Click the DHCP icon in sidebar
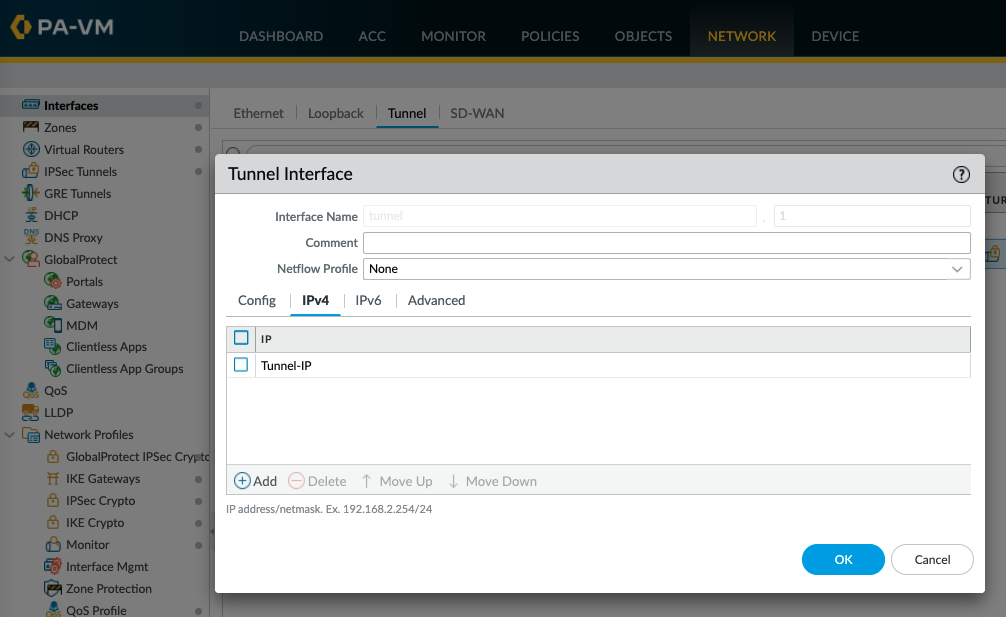Image resolution: width=1006 pixels, height=617 pixels. pos(31,216)
